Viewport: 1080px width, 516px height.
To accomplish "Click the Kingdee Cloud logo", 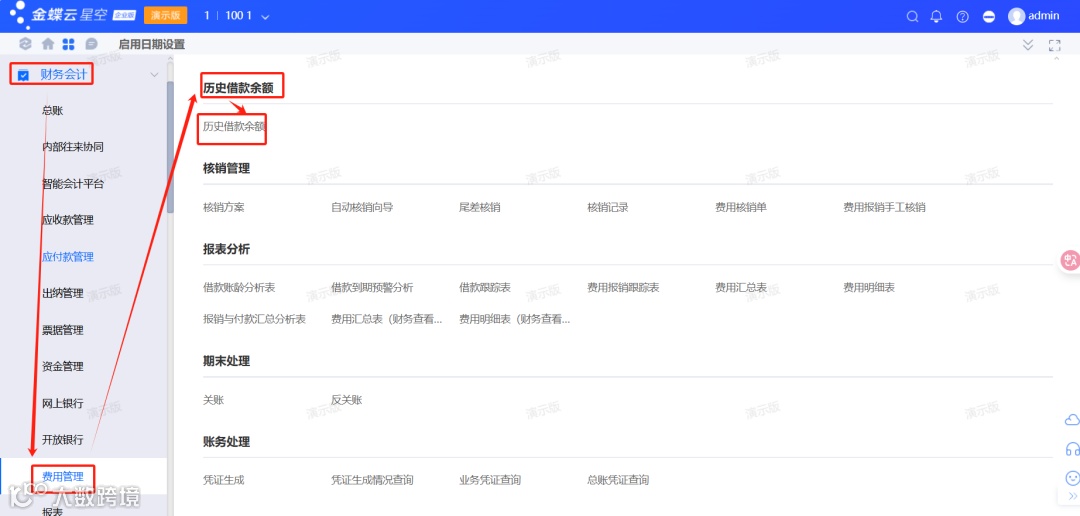I will [x=72, y=14].
